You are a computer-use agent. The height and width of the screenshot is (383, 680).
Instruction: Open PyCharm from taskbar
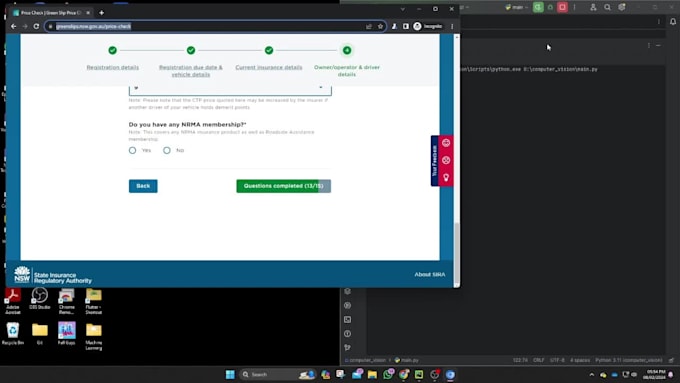pyautogui.click(x=419, y=374)
